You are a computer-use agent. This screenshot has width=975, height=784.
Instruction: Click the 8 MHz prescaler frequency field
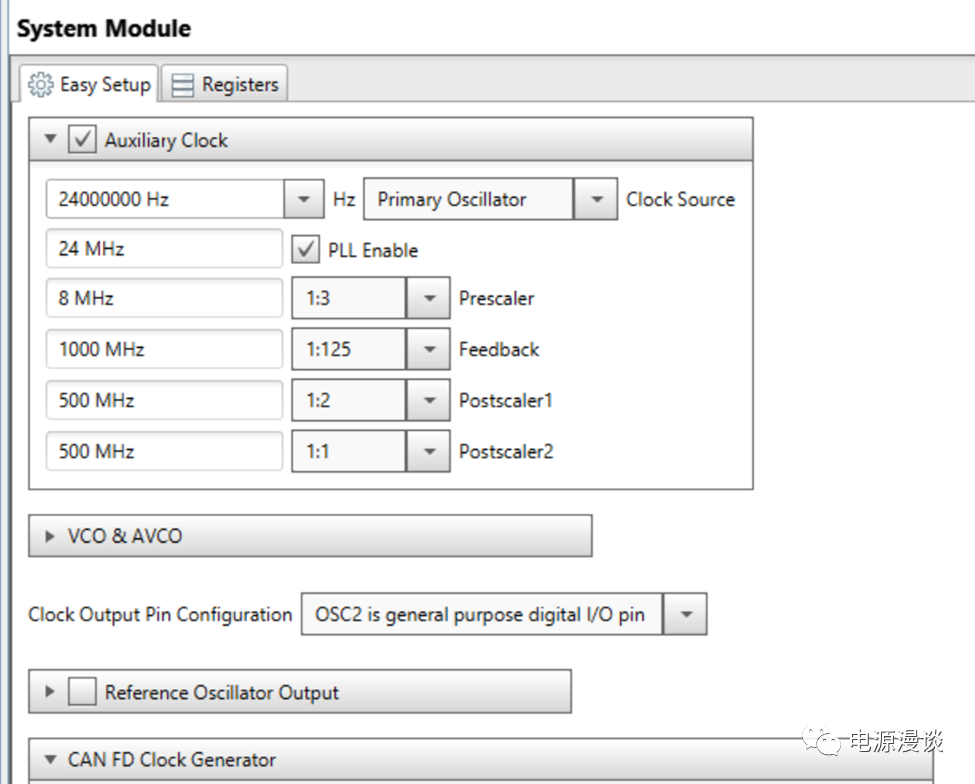[164, 298]
